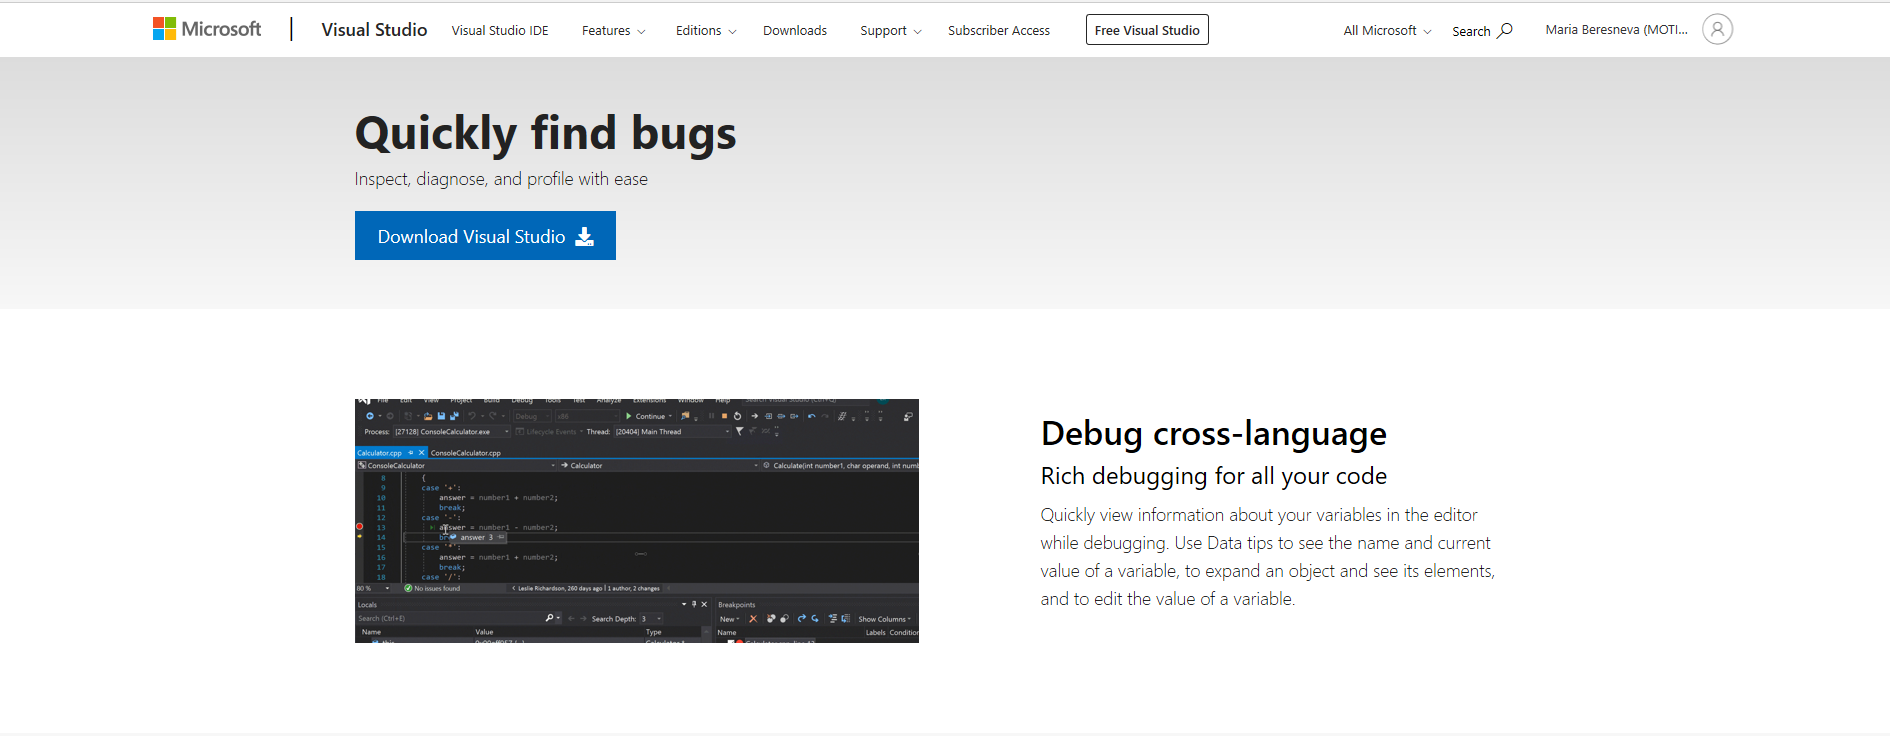Click the 'Debug cross-language' heading
1890x736 pixels.
pos(1214,434)
